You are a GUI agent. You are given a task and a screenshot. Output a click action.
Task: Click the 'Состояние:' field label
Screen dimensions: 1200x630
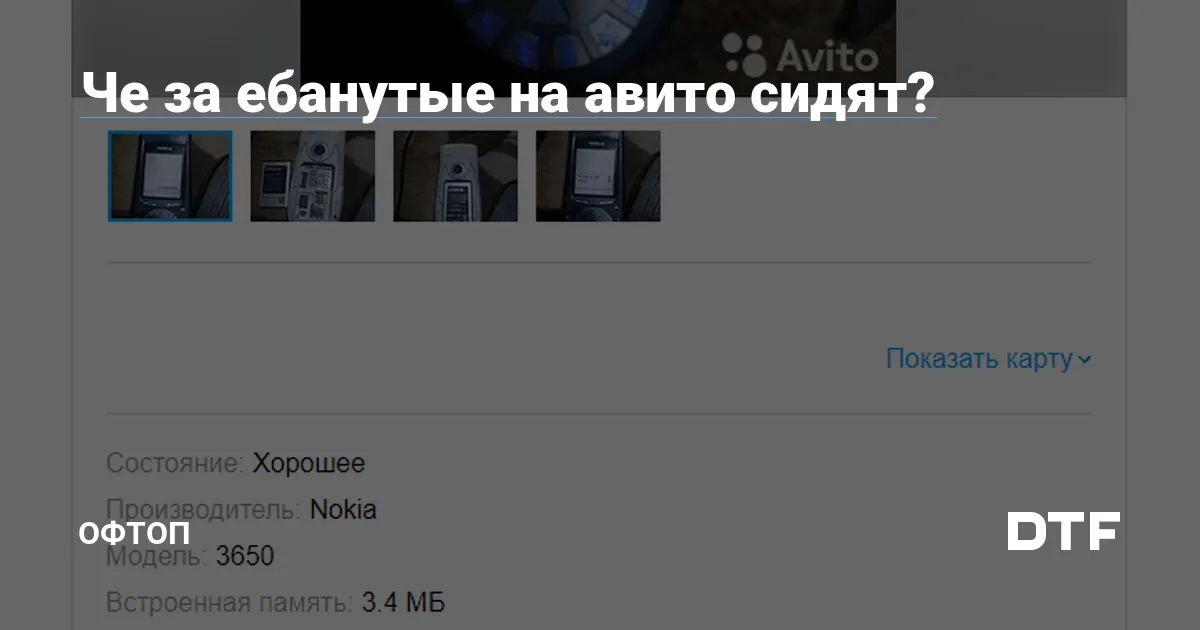176,464
